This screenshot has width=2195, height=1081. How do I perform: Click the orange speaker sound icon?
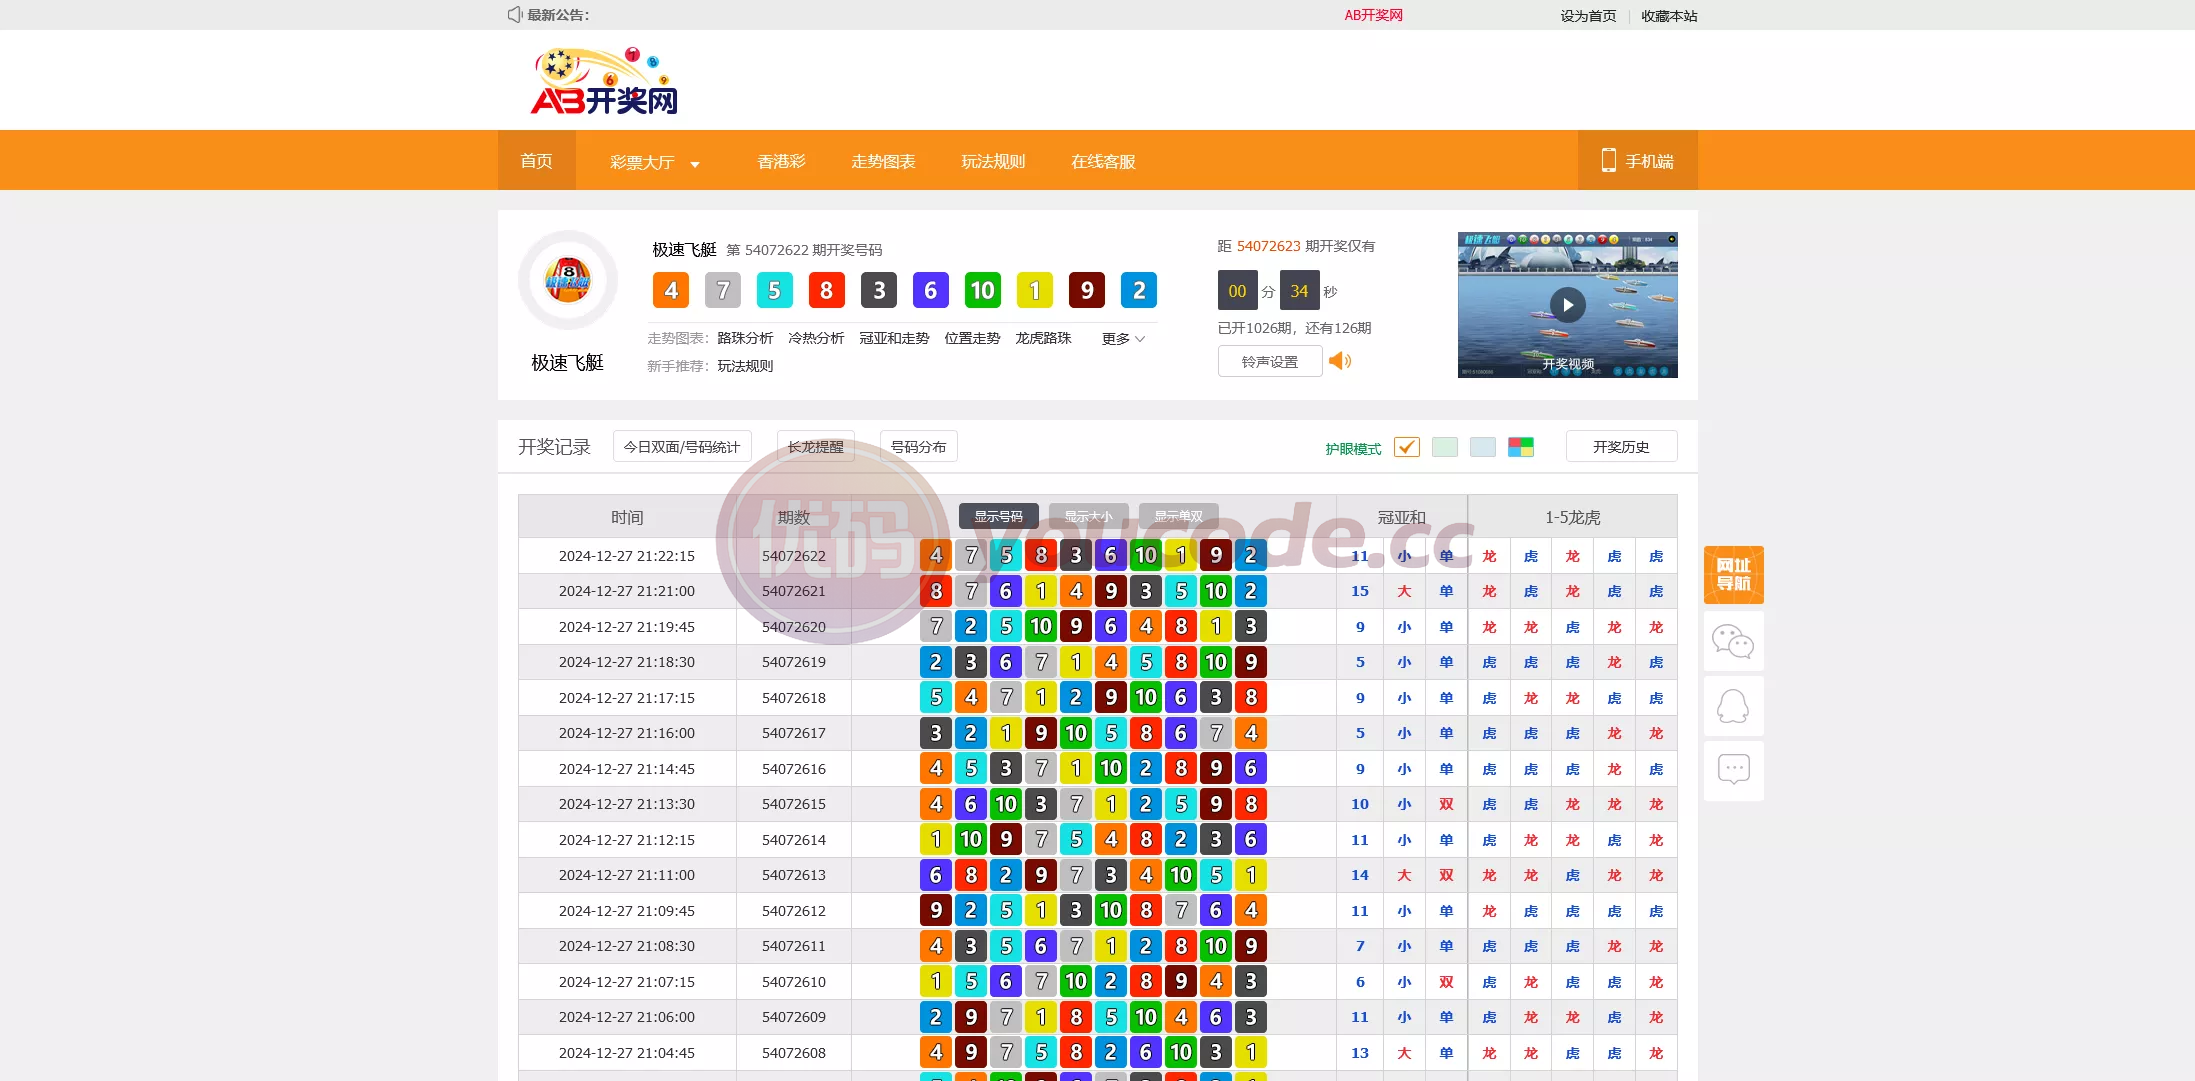[x=1340, y=361]
